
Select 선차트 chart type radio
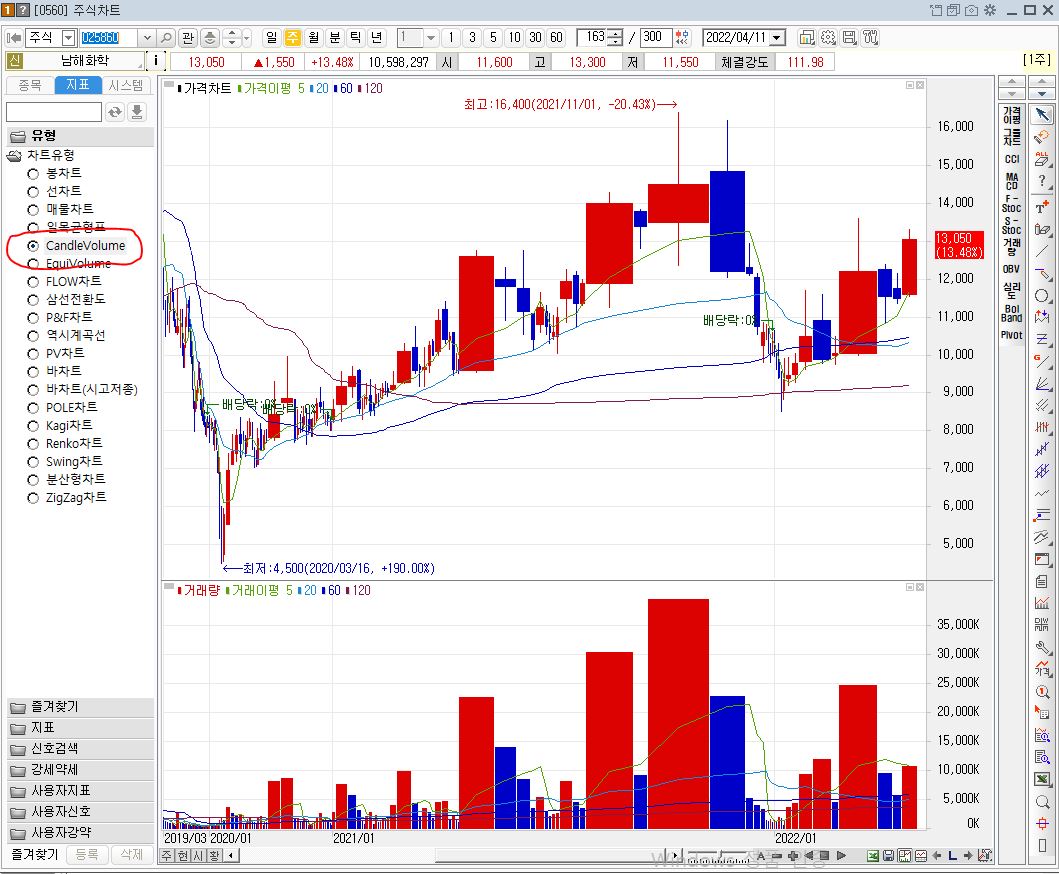pyautogui.click(x=33, y=192)
